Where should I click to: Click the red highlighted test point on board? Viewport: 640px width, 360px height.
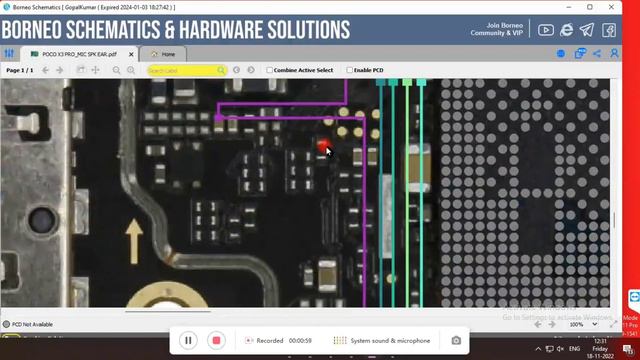coord(323,144)
